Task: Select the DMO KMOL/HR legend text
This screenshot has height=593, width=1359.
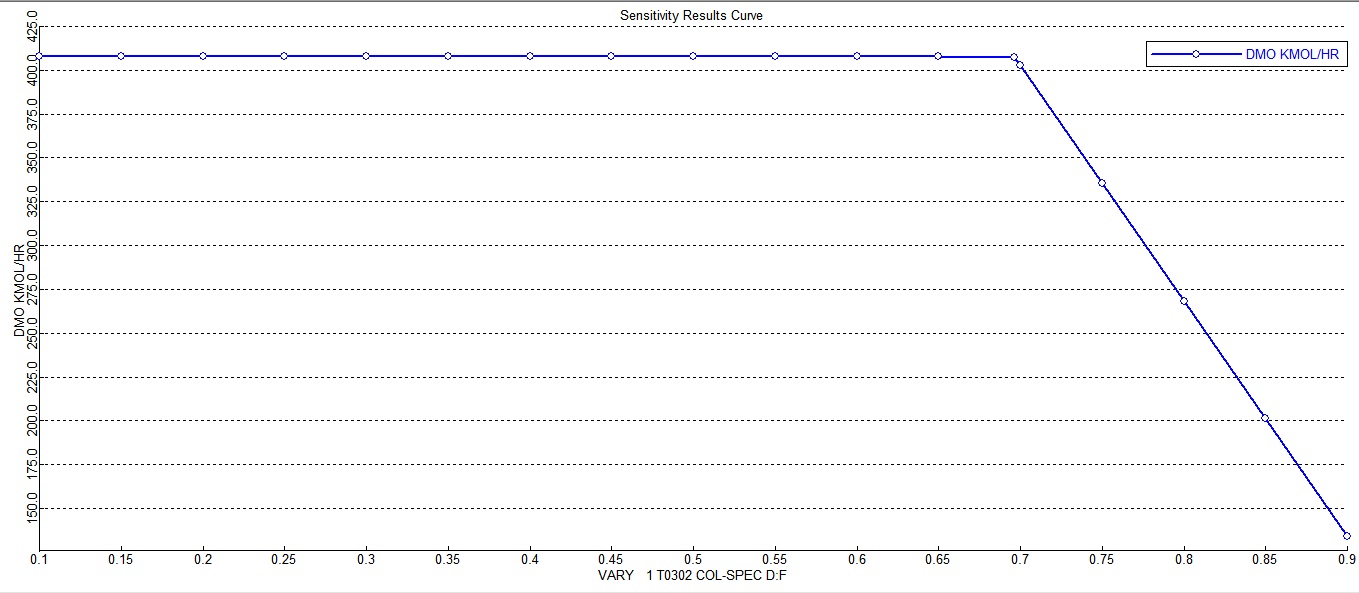Action: pos(1294,55)
